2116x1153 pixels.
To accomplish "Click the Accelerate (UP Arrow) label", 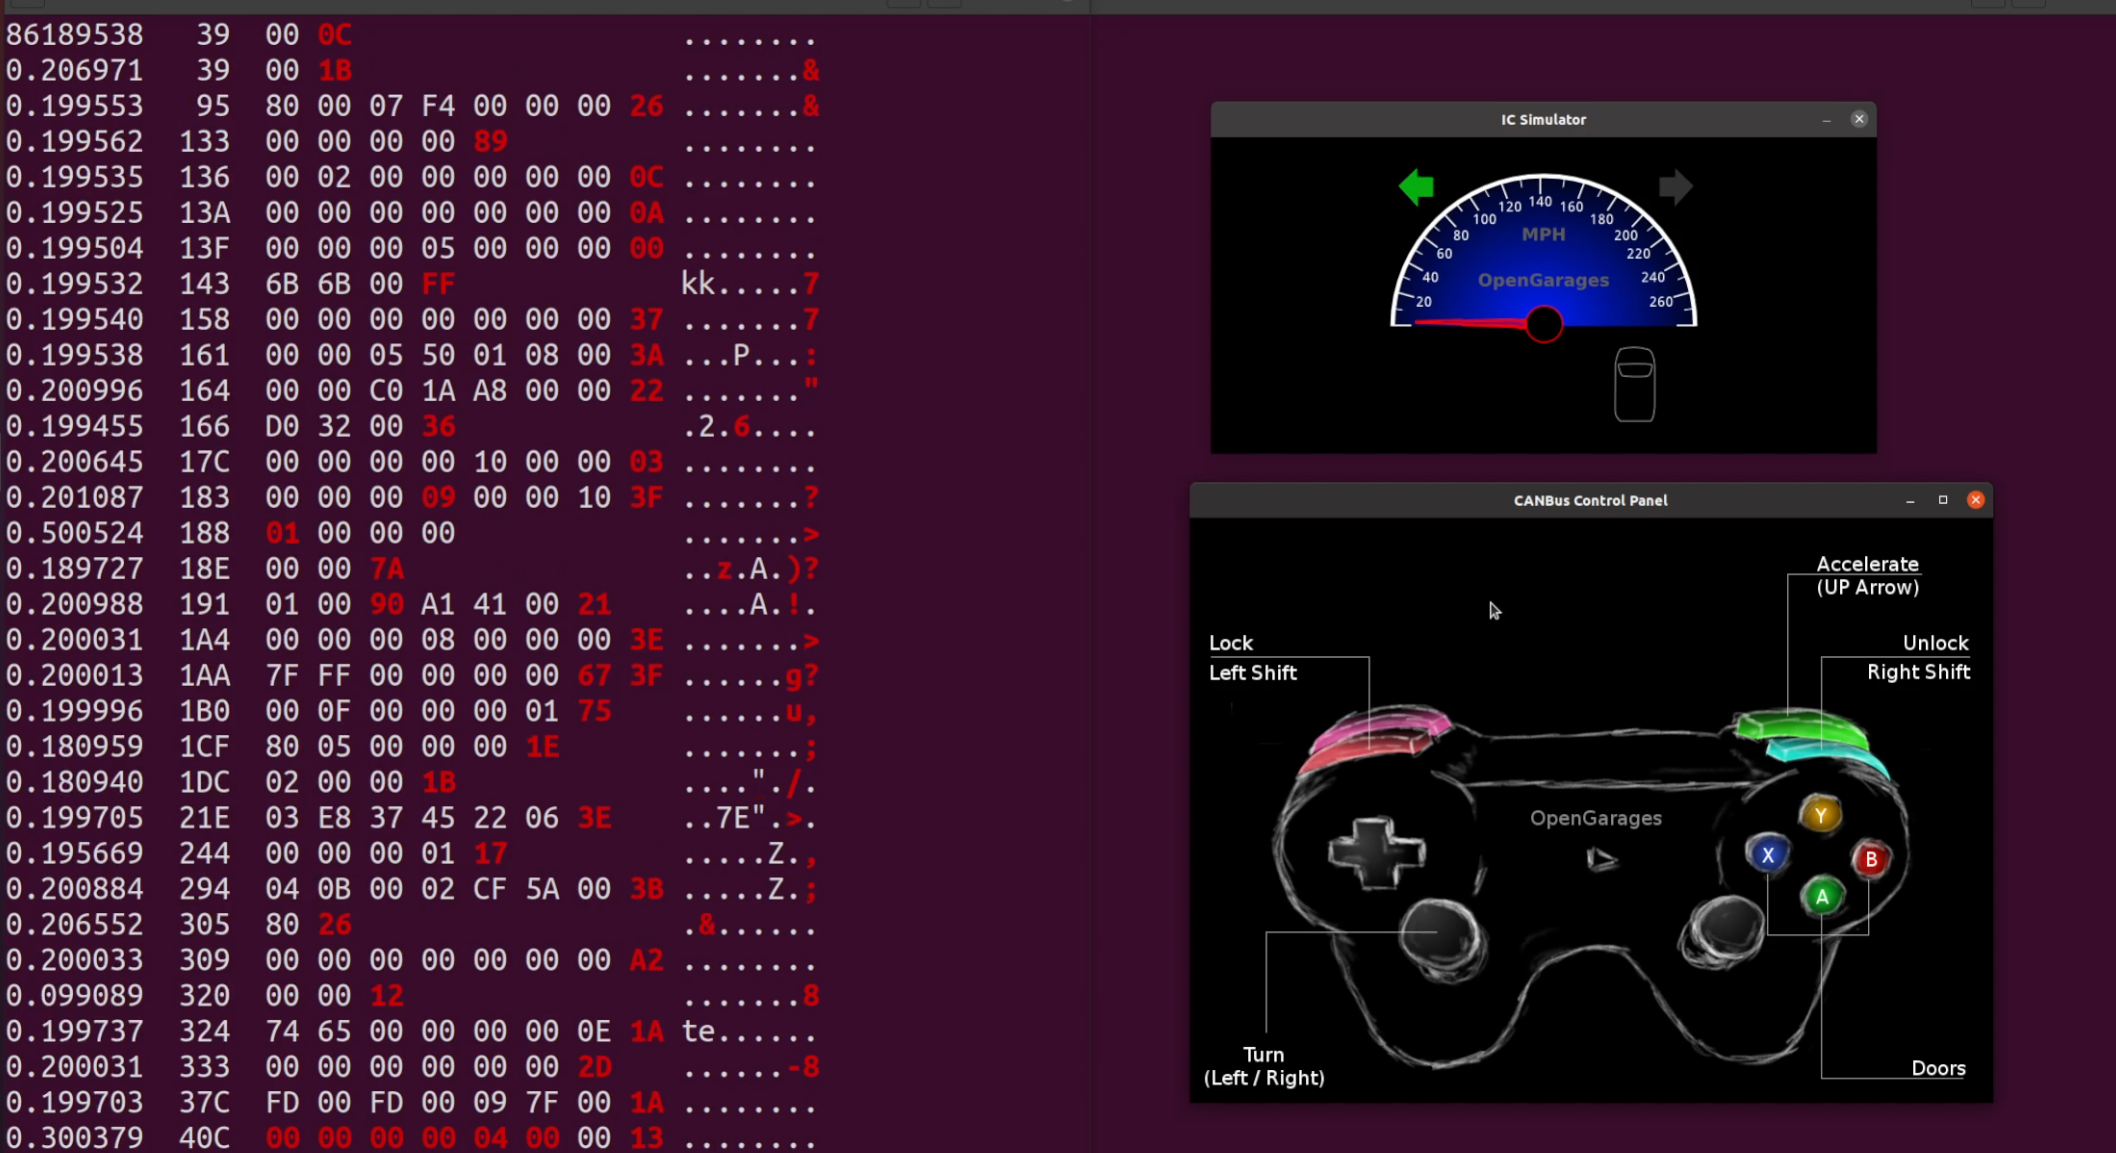I will coord(1867,575).
